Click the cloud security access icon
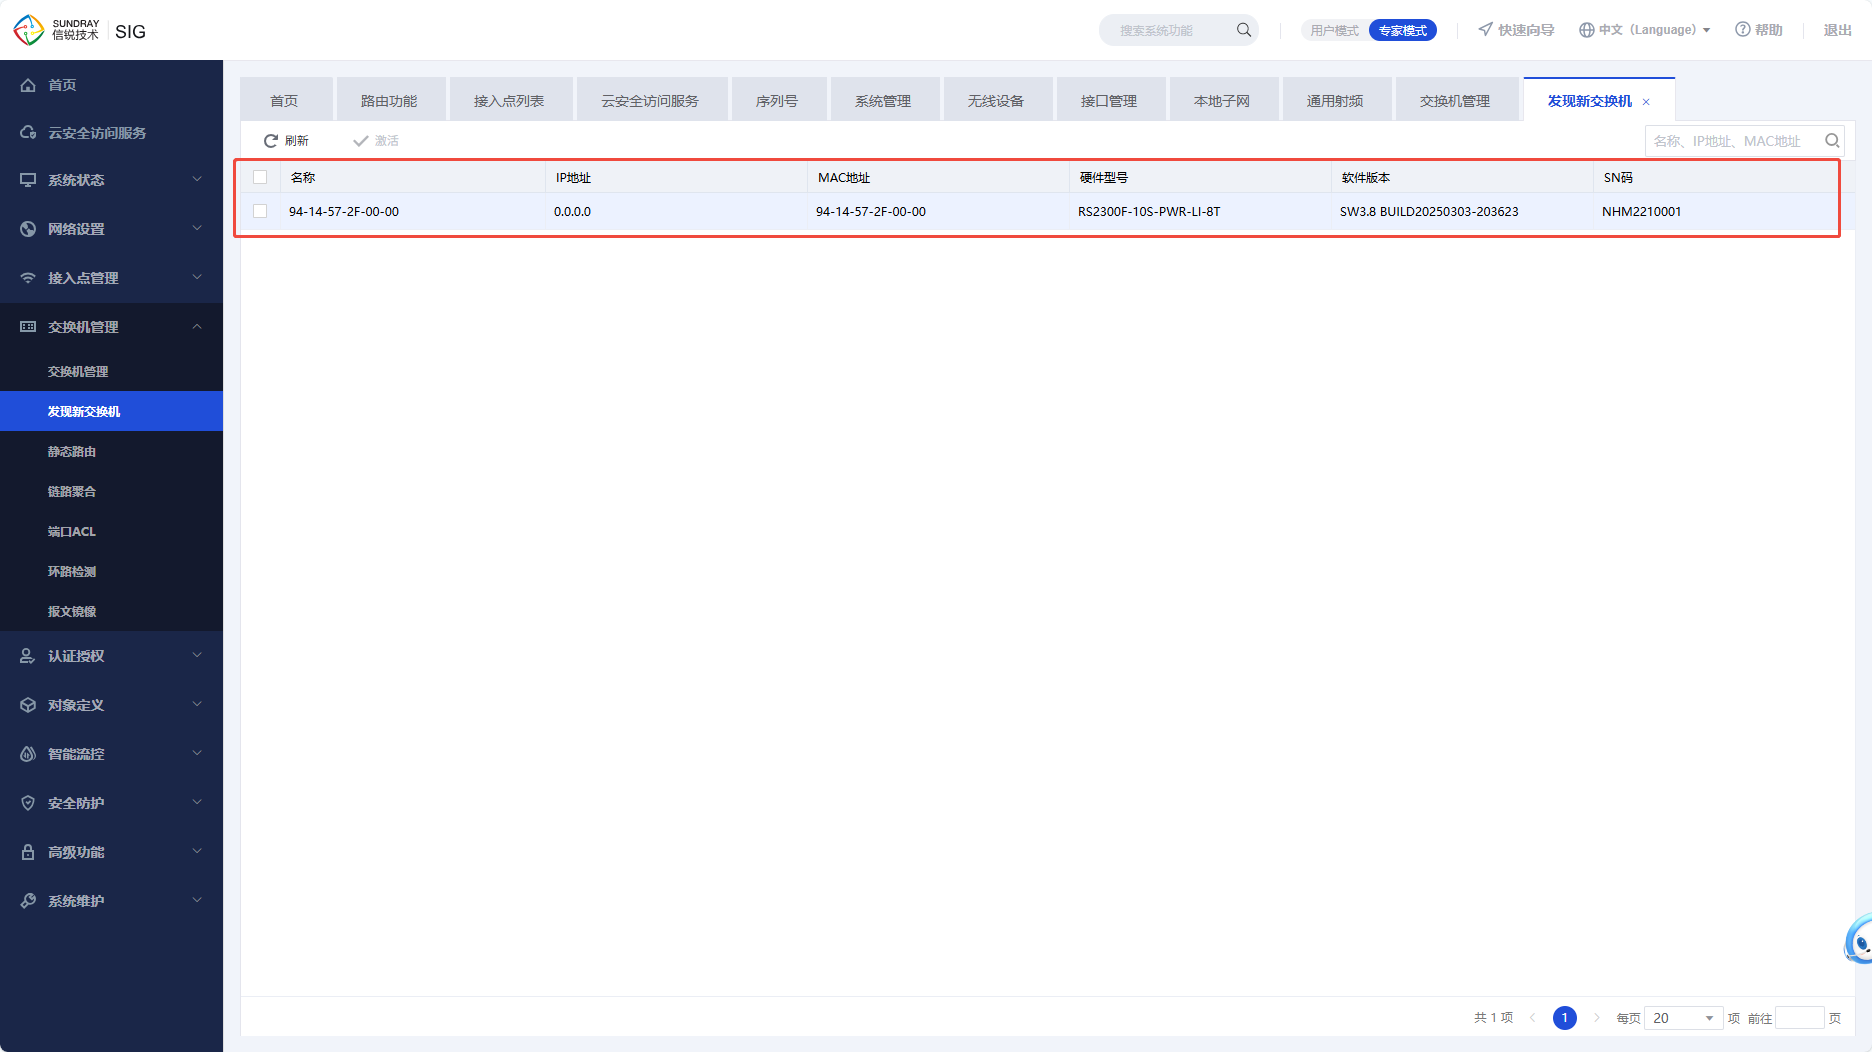 28,133
